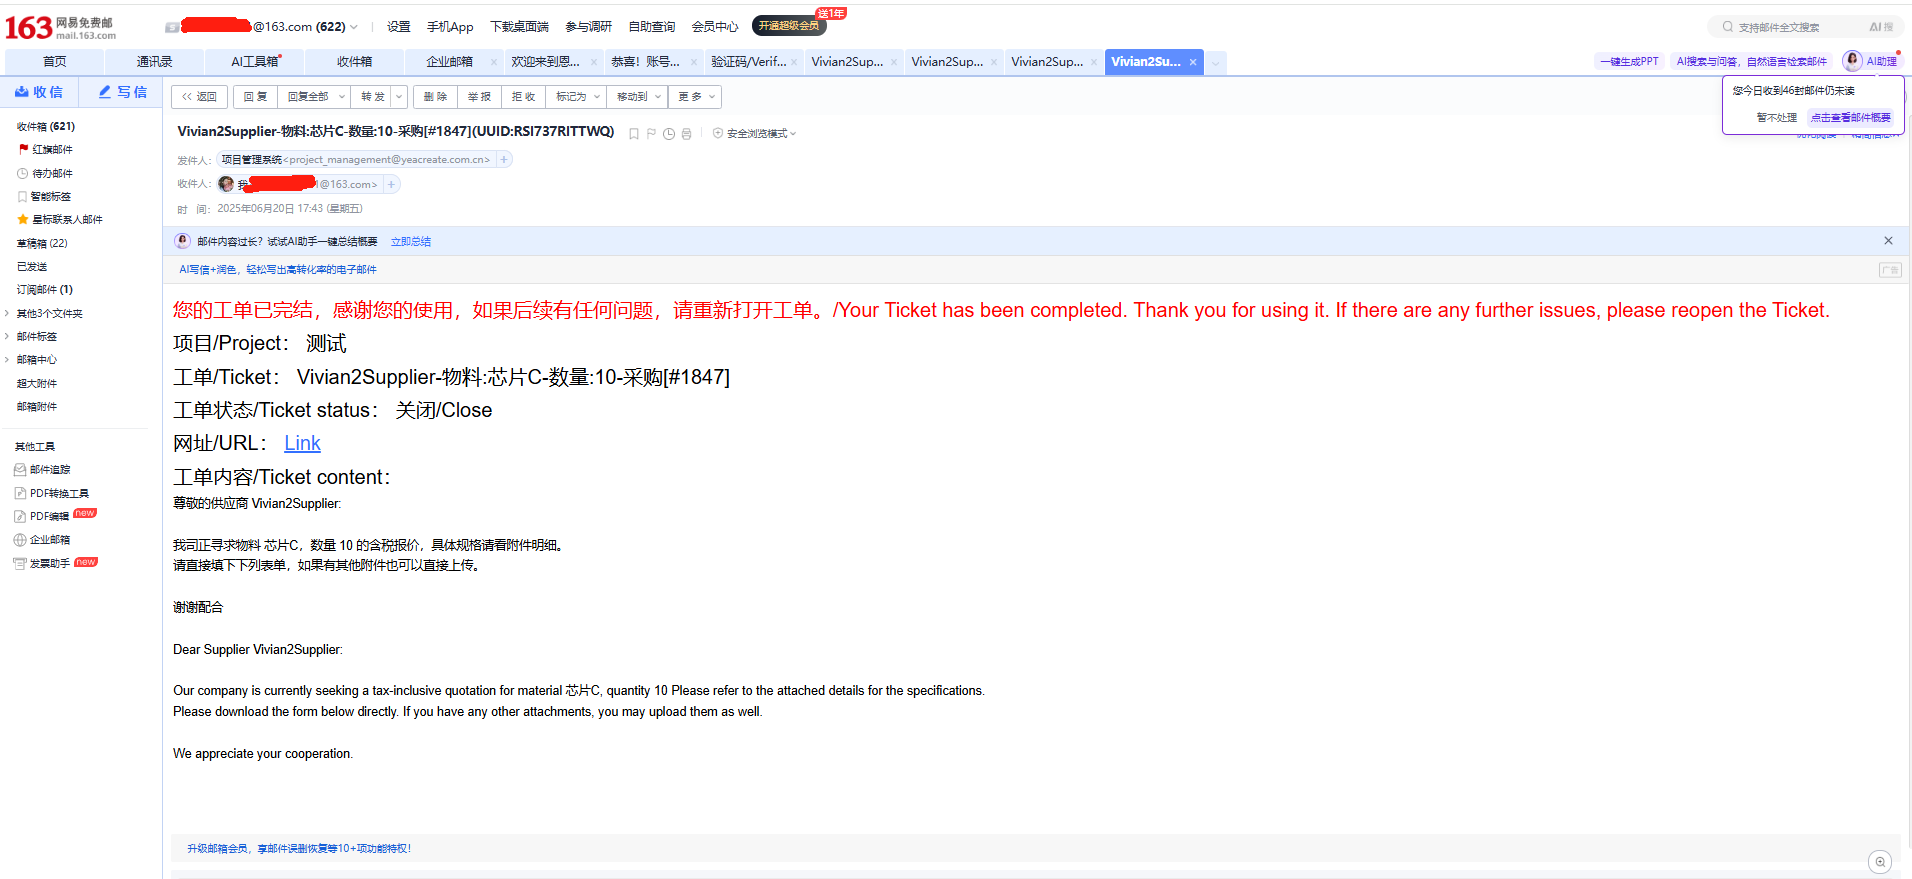Open 邮件追踪 mail tracking tool
1912x879 pixels.
click(49, 470)
